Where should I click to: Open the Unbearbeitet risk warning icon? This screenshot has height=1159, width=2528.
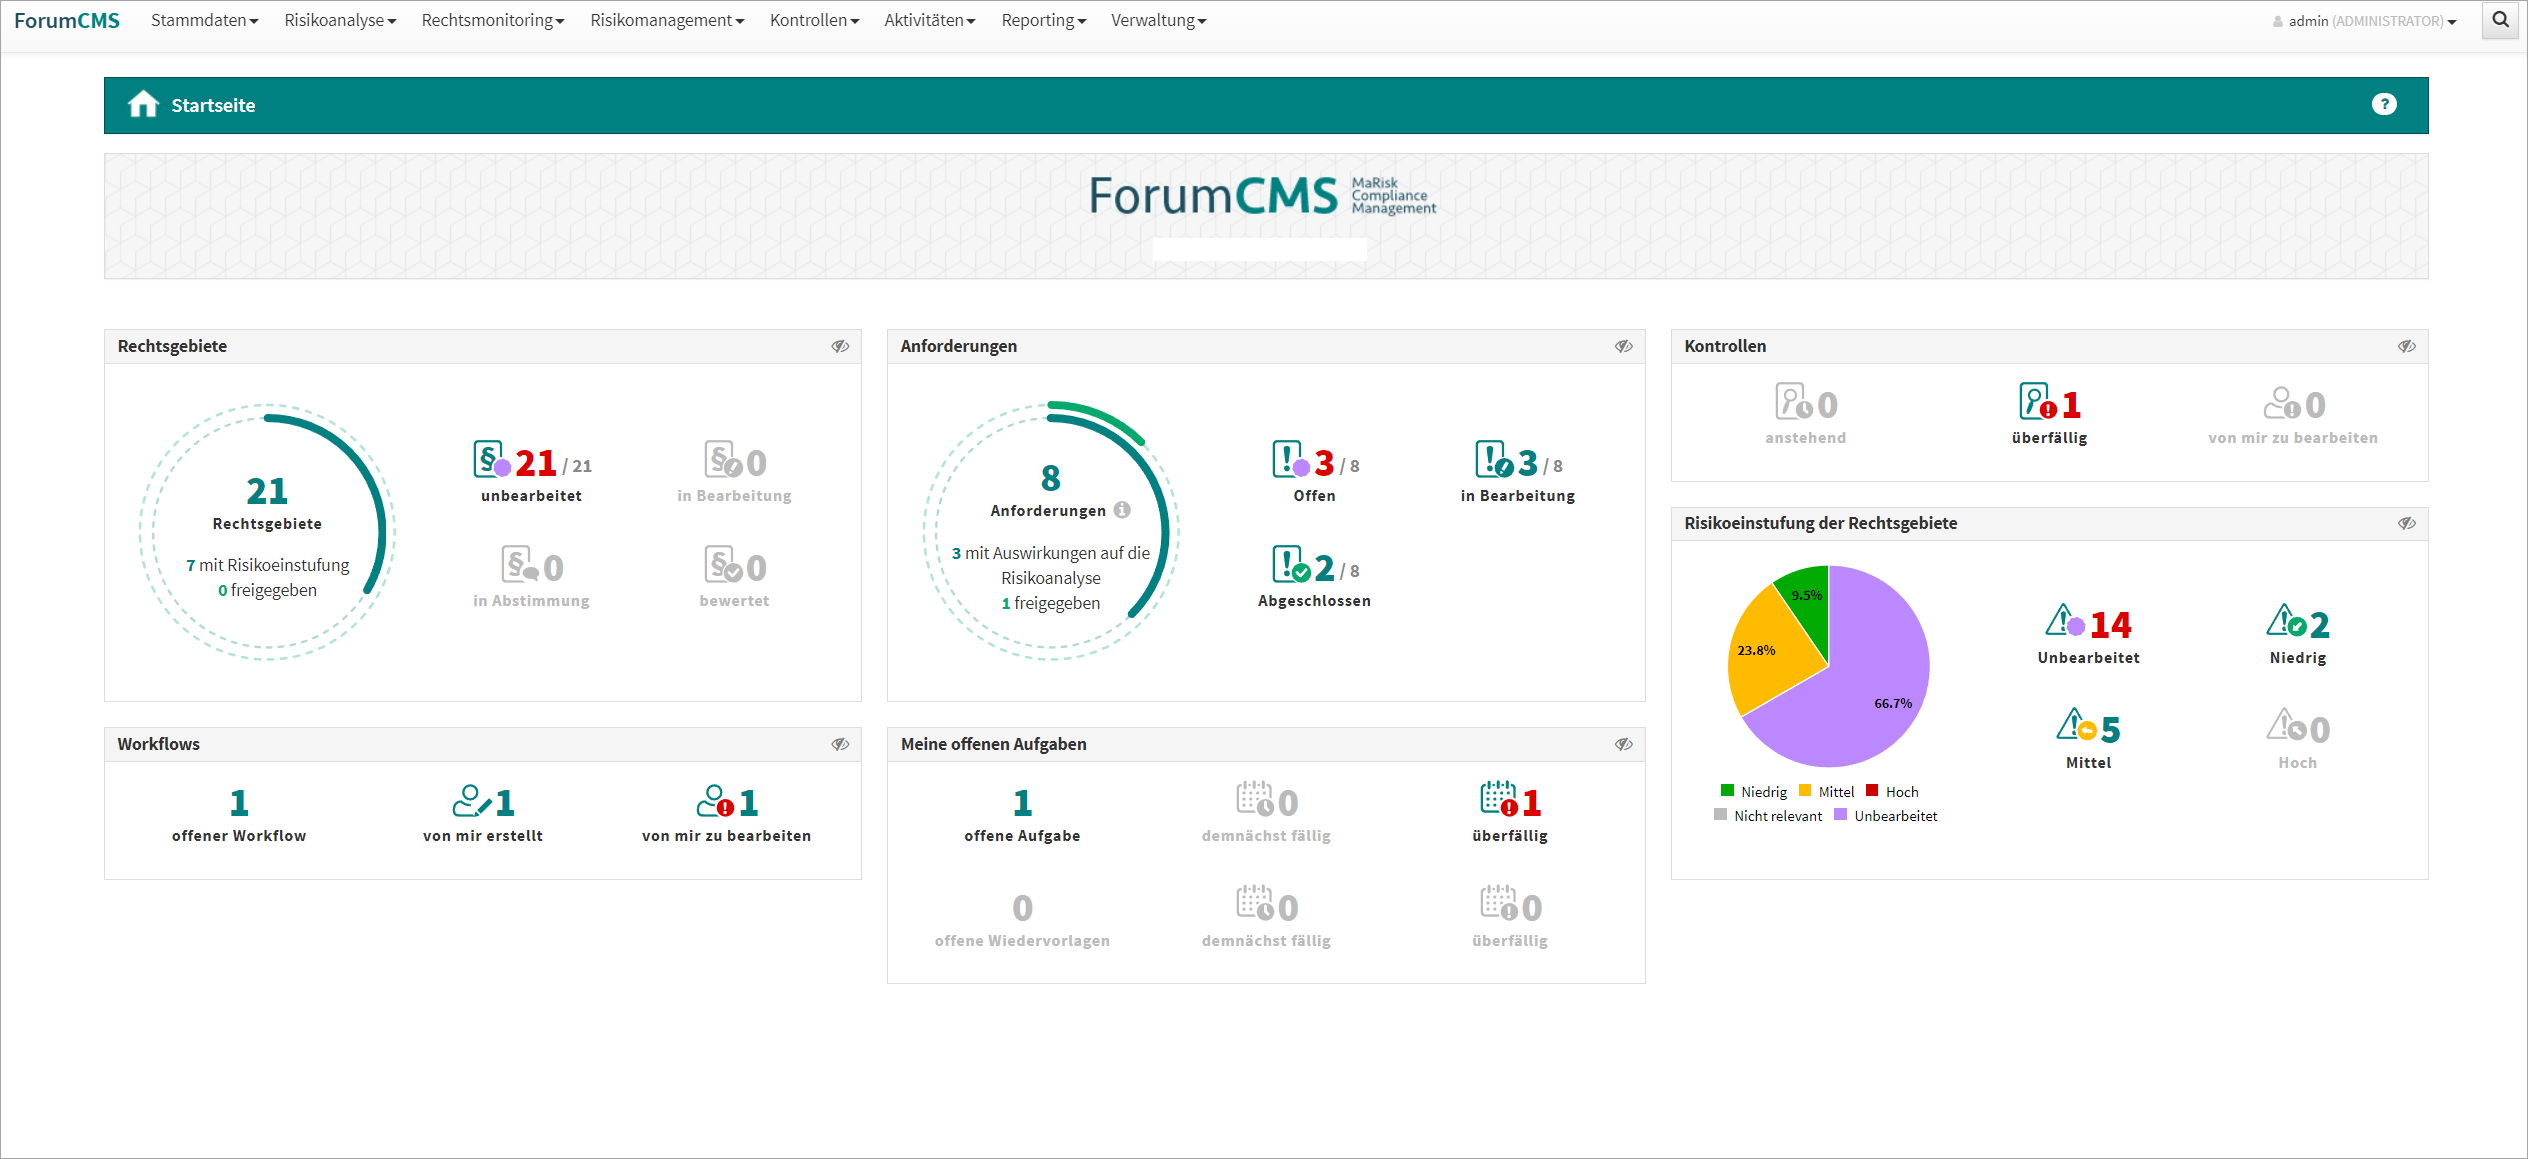(2064, 623)
